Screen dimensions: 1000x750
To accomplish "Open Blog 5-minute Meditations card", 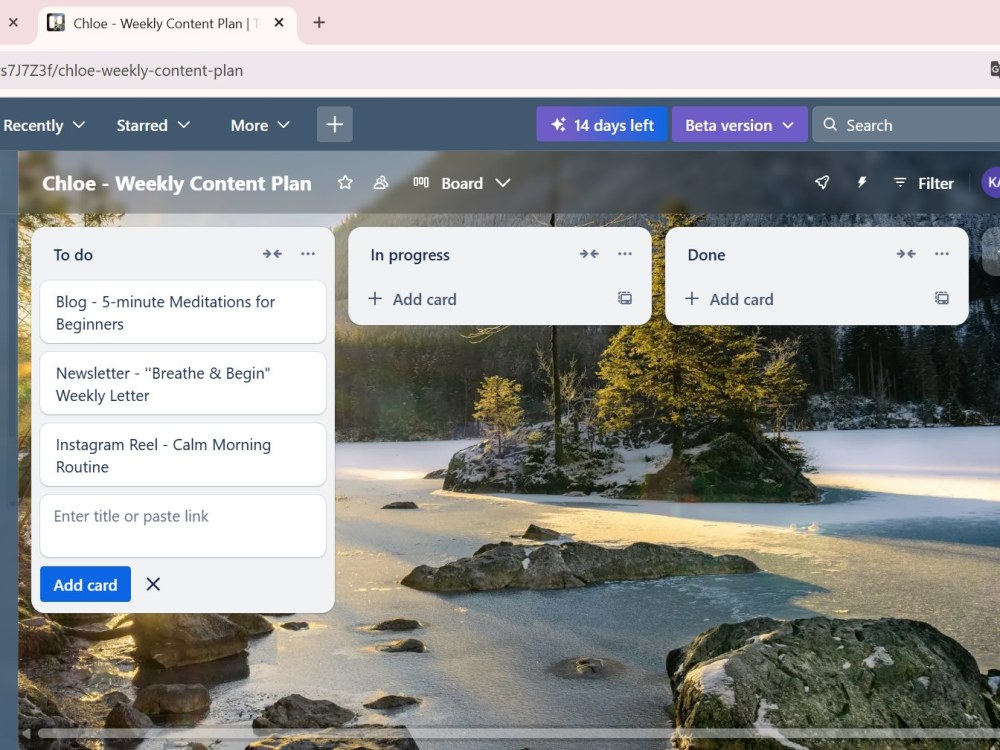I will pyautogui.click(x=183, y=312).
